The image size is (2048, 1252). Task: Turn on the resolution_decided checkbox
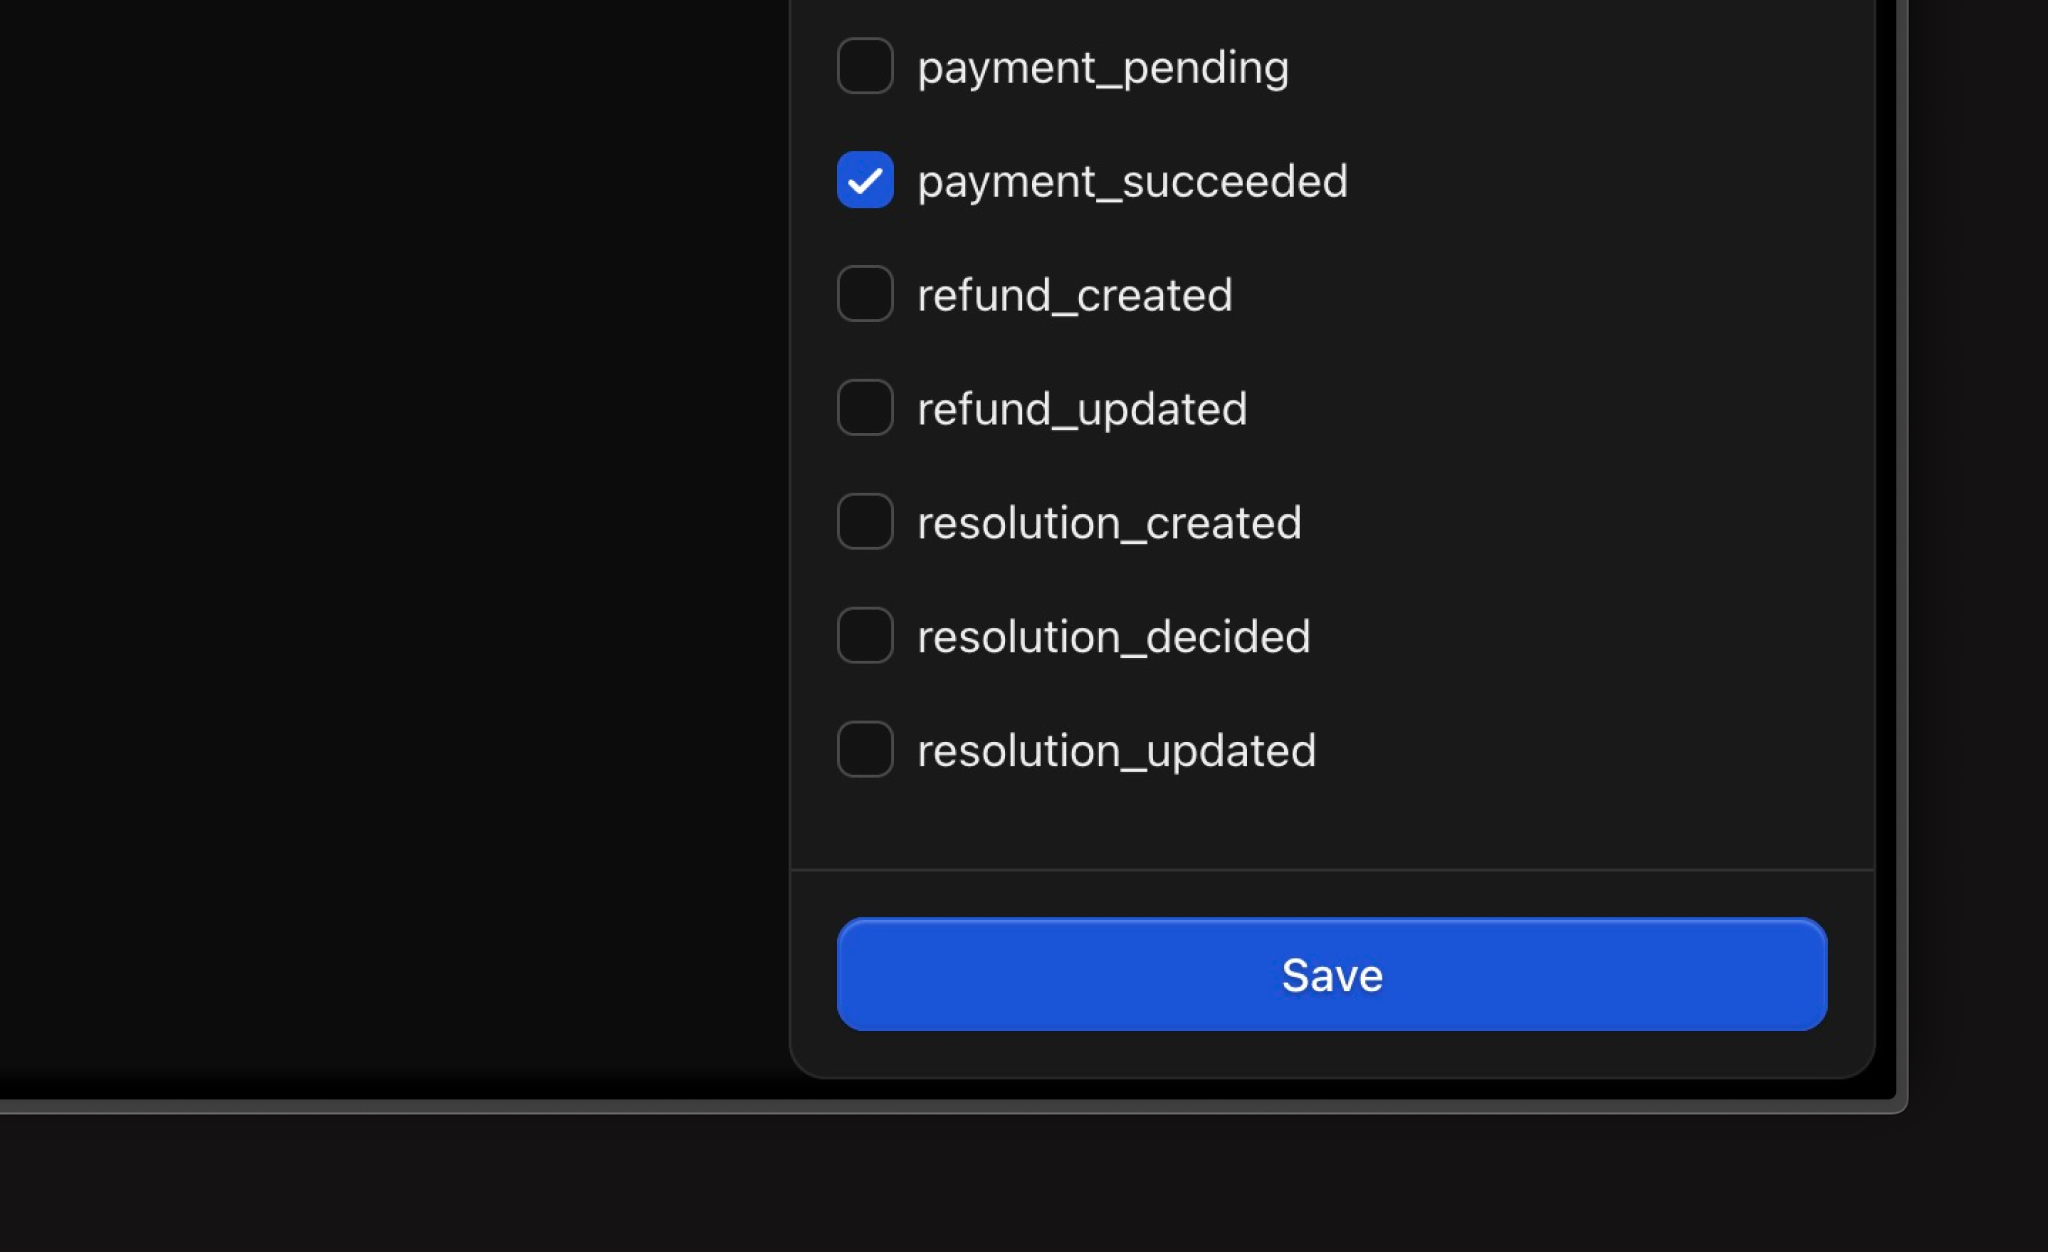865,636
